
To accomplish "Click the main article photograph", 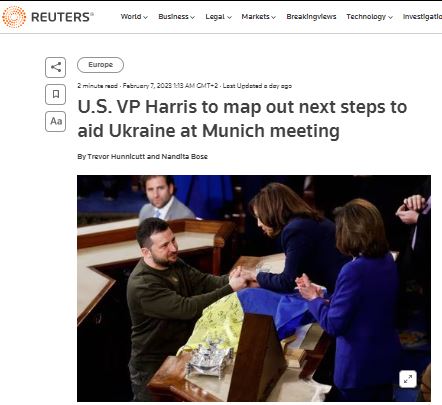I will point(254,288).
